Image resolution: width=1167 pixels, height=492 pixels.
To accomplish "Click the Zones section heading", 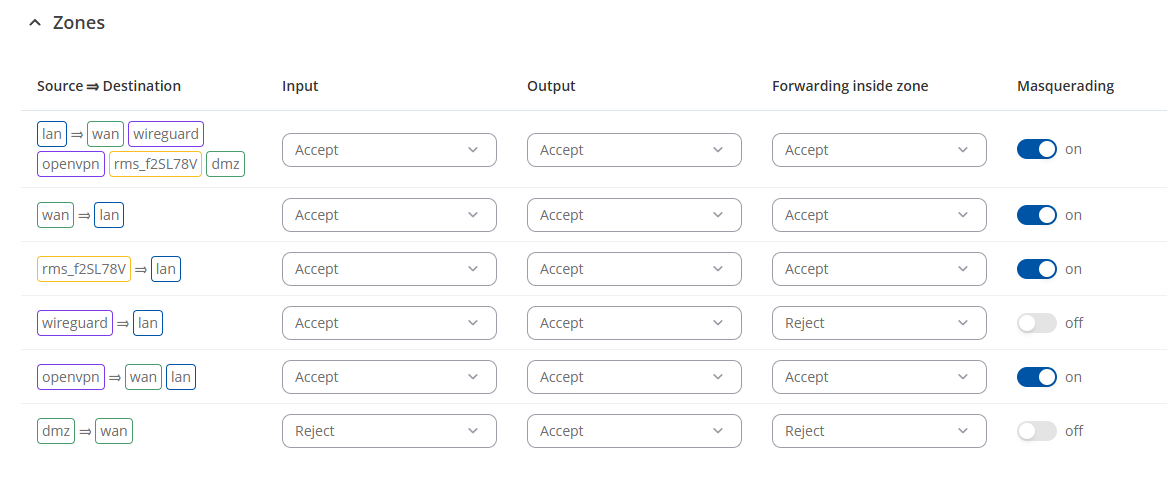I will (78, 22).
